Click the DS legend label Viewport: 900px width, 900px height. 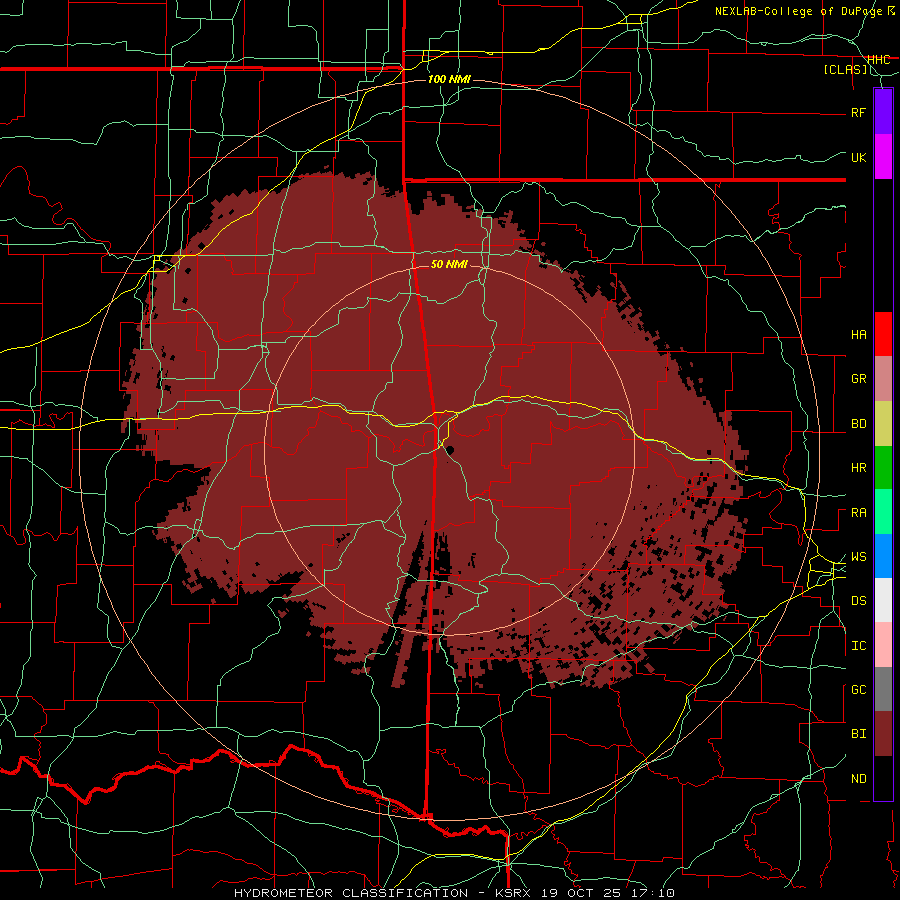point(859,601)
